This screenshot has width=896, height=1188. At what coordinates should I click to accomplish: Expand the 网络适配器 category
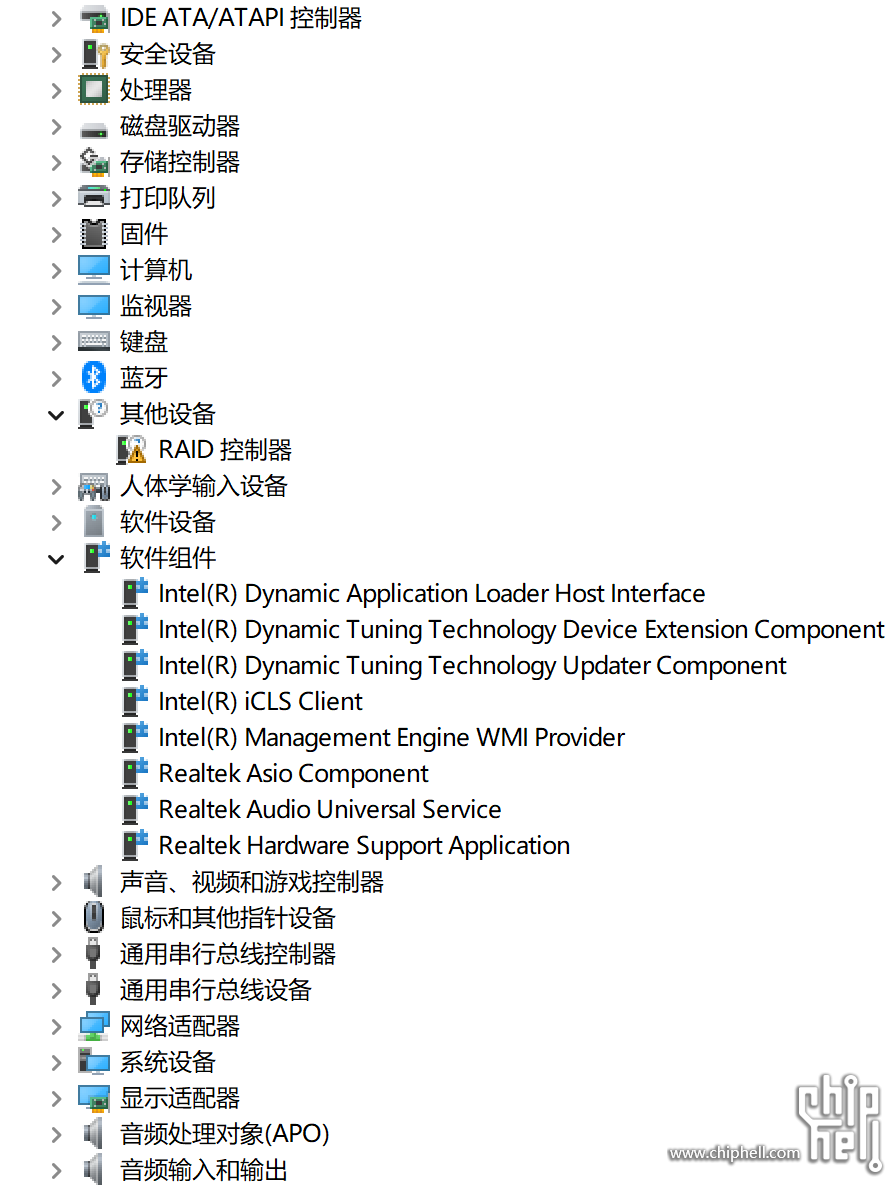click(56, 1026)
